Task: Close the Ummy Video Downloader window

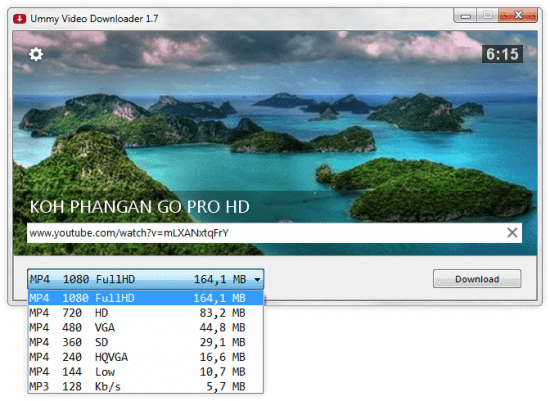Action: click(x=518, y=15)
